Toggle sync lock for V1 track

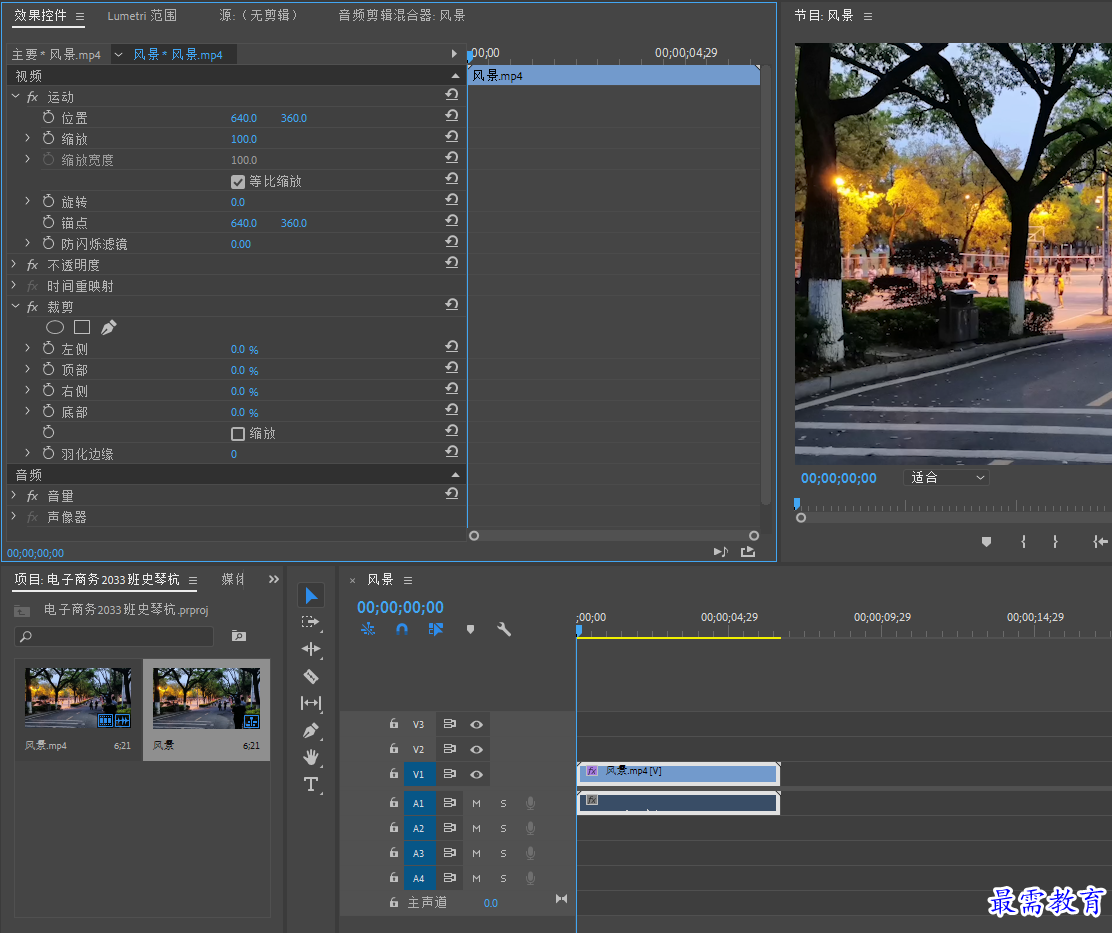450,773
